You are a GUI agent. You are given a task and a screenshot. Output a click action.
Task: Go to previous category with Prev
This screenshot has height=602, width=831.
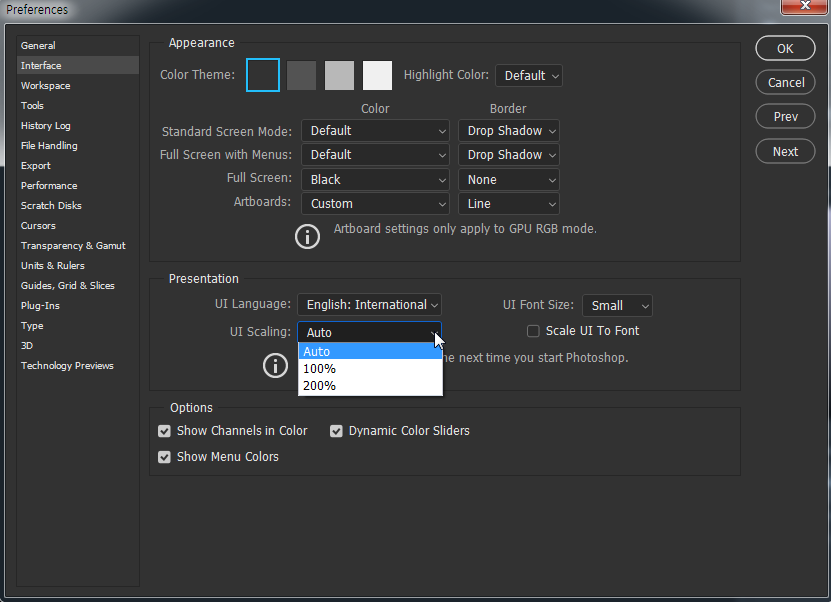click(785, 117)
